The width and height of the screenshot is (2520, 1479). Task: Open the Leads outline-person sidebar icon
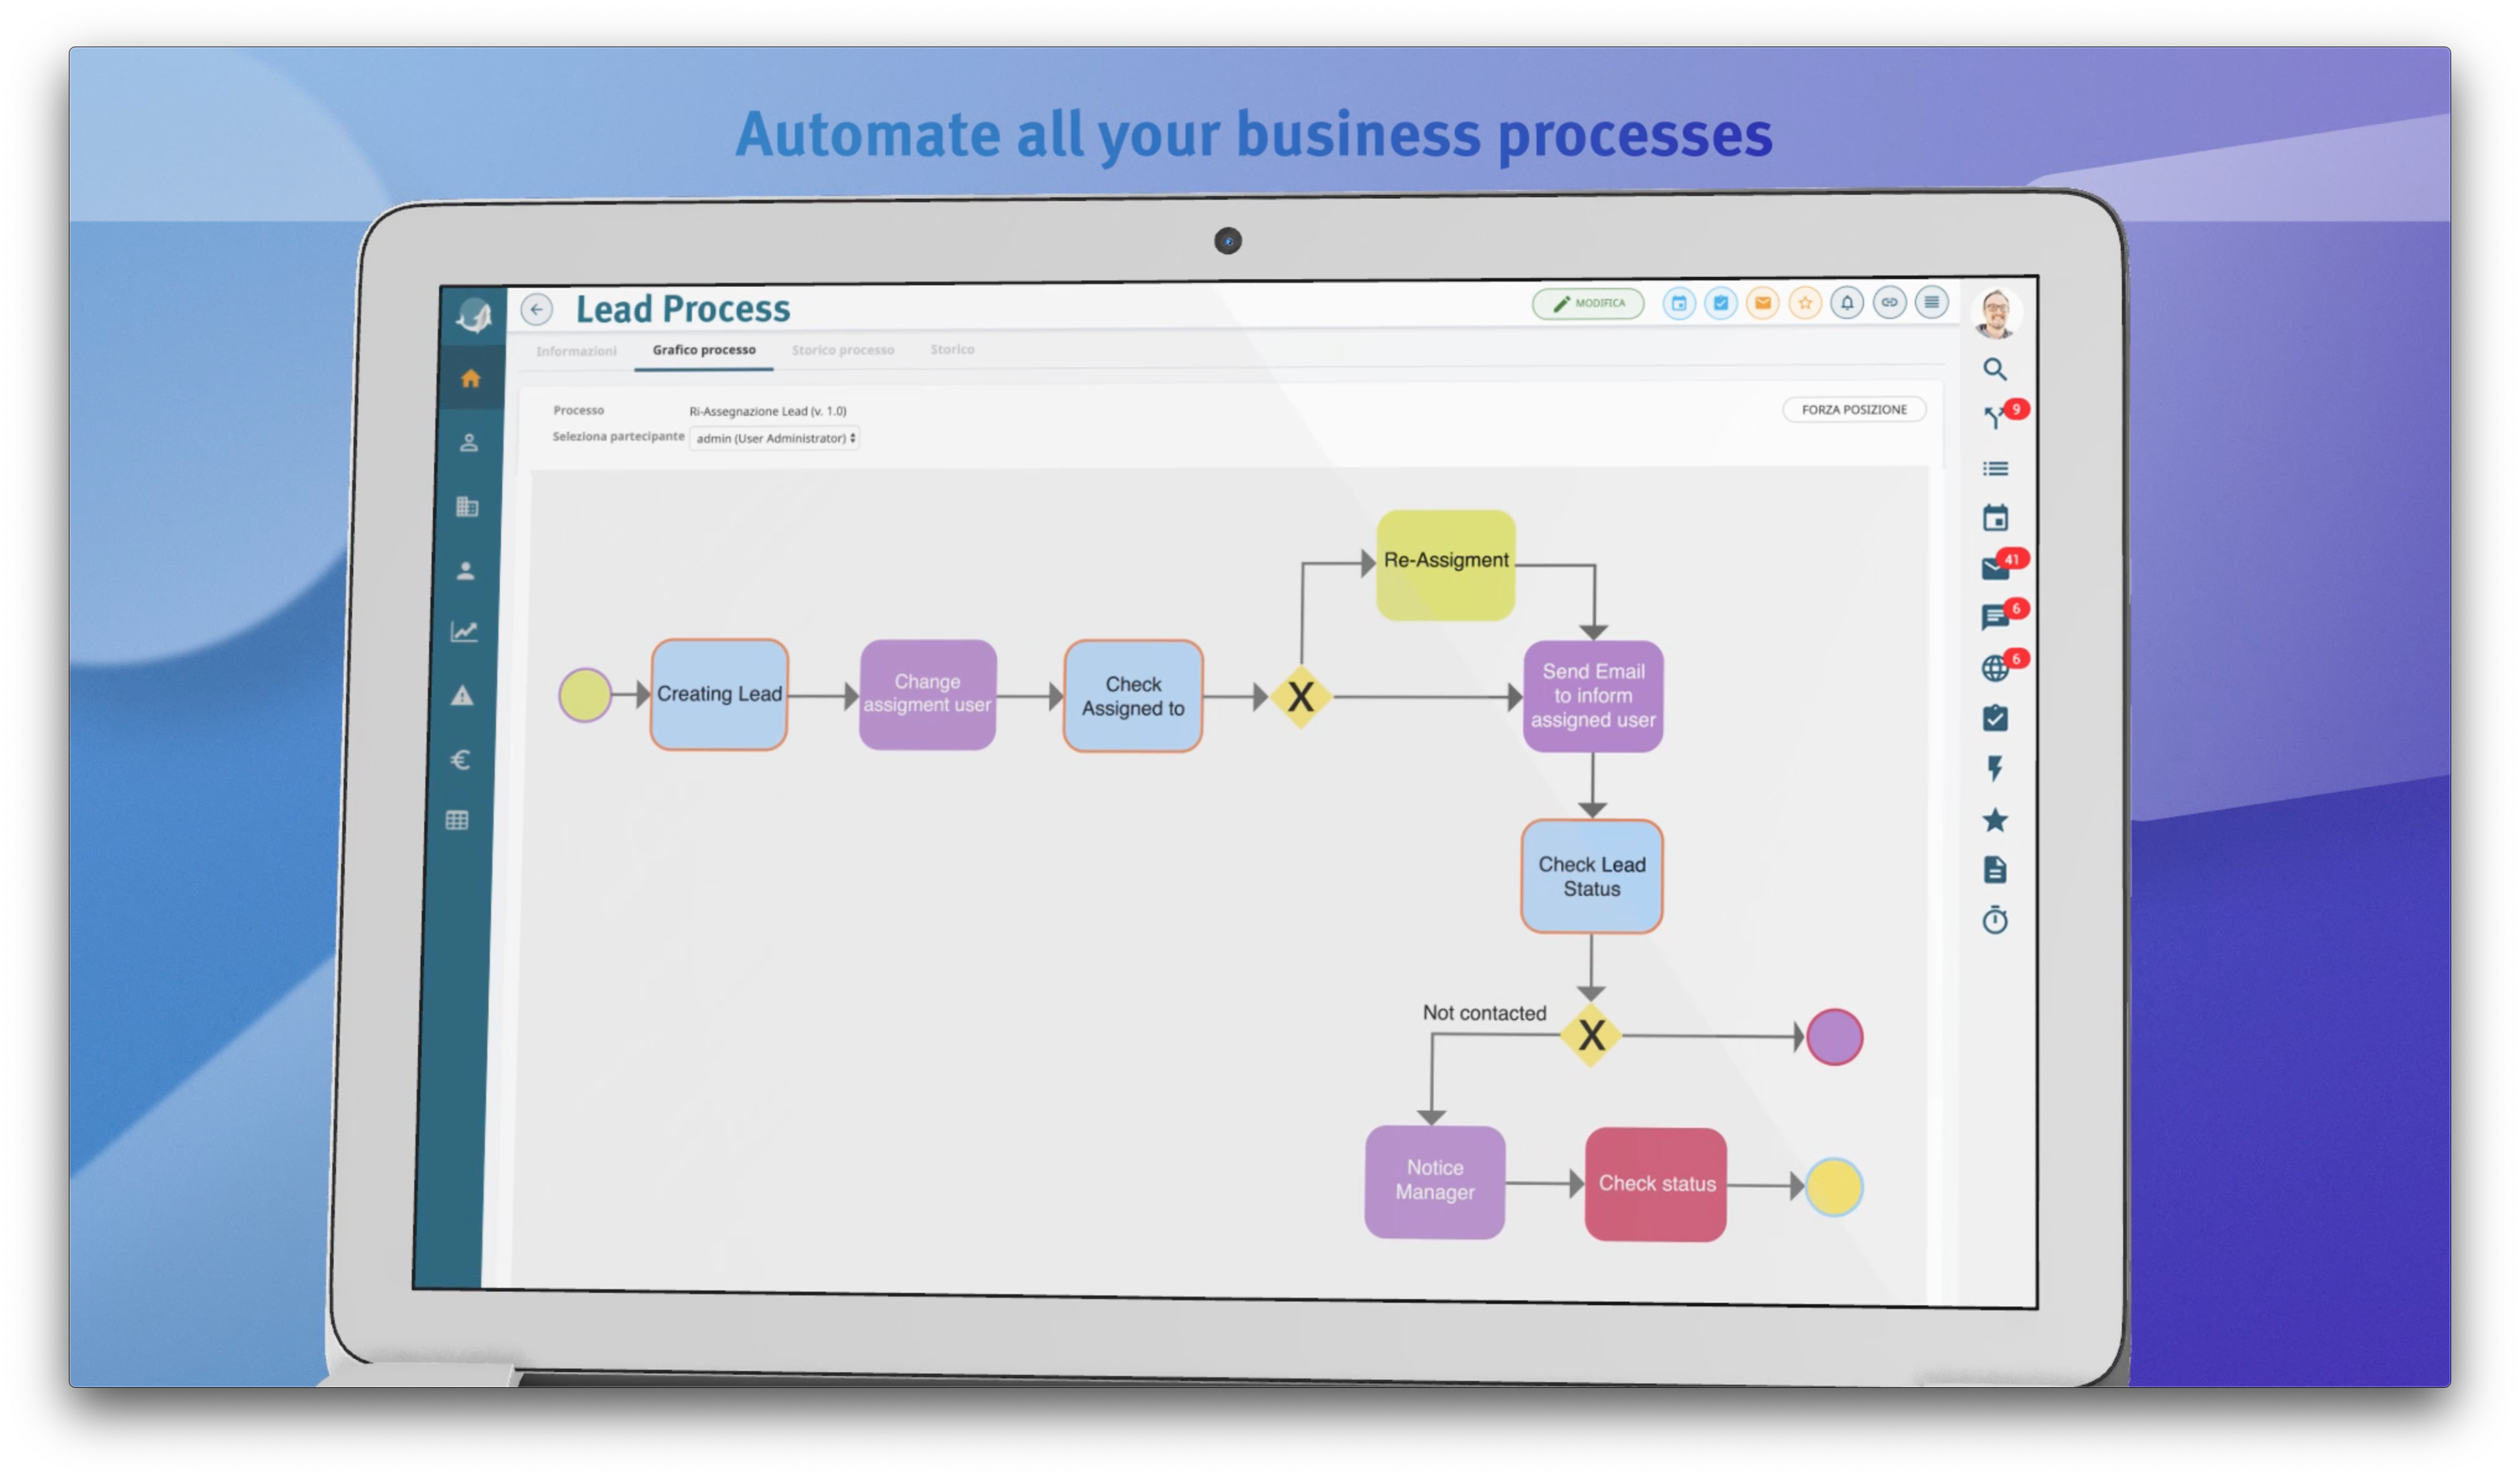[x=469, y=443]
